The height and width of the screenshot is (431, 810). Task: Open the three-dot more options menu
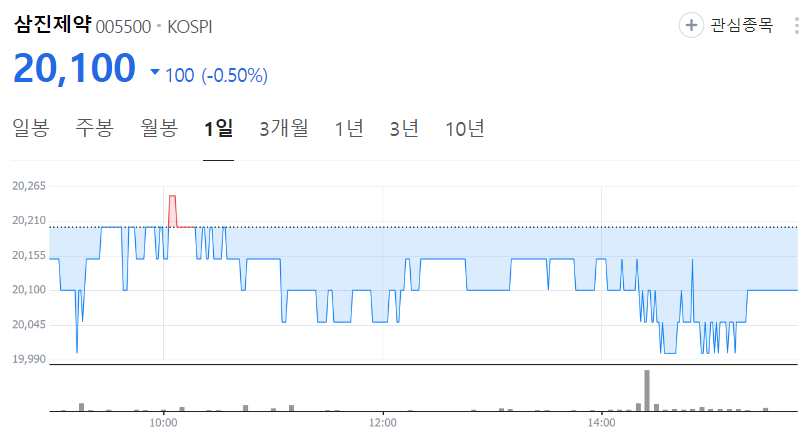click(x=797, y=25)
